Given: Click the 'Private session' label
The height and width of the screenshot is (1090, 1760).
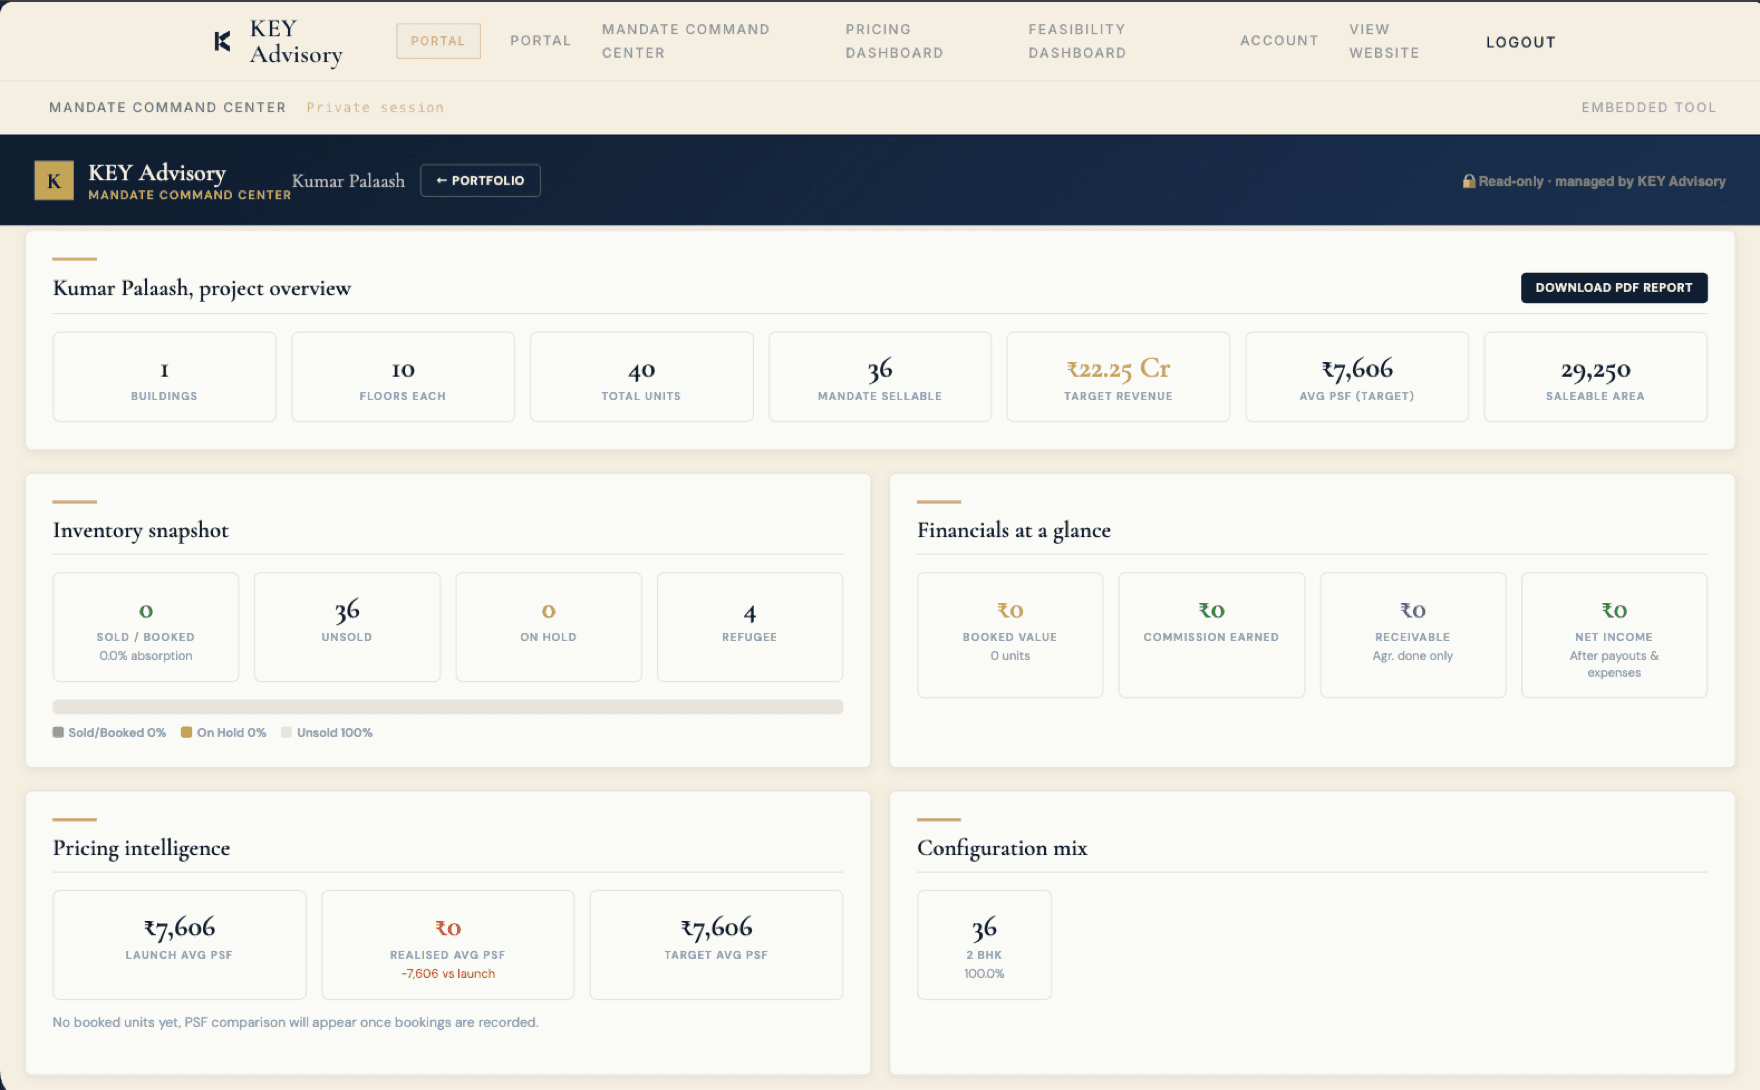Looking at the screenshot, I should [x=375, y=107].
